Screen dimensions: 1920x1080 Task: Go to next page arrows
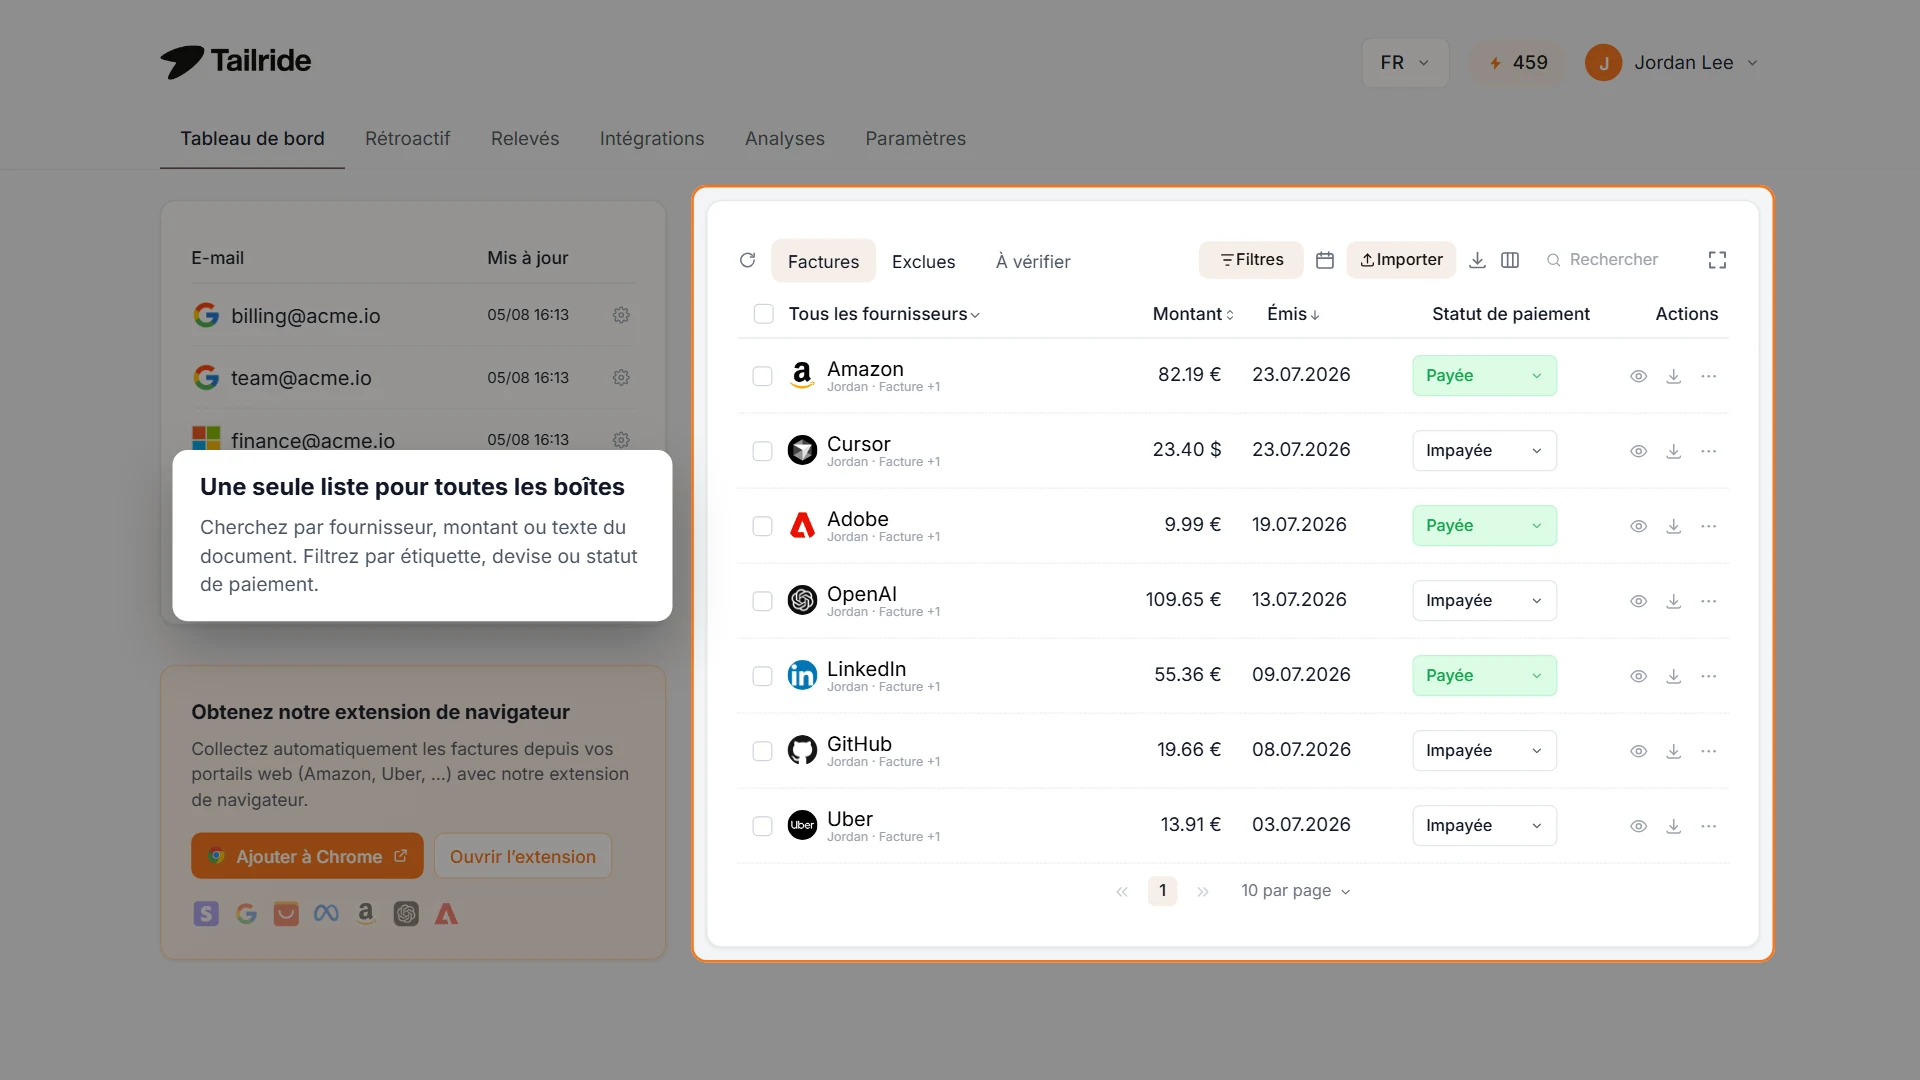tap(1203, 891)
